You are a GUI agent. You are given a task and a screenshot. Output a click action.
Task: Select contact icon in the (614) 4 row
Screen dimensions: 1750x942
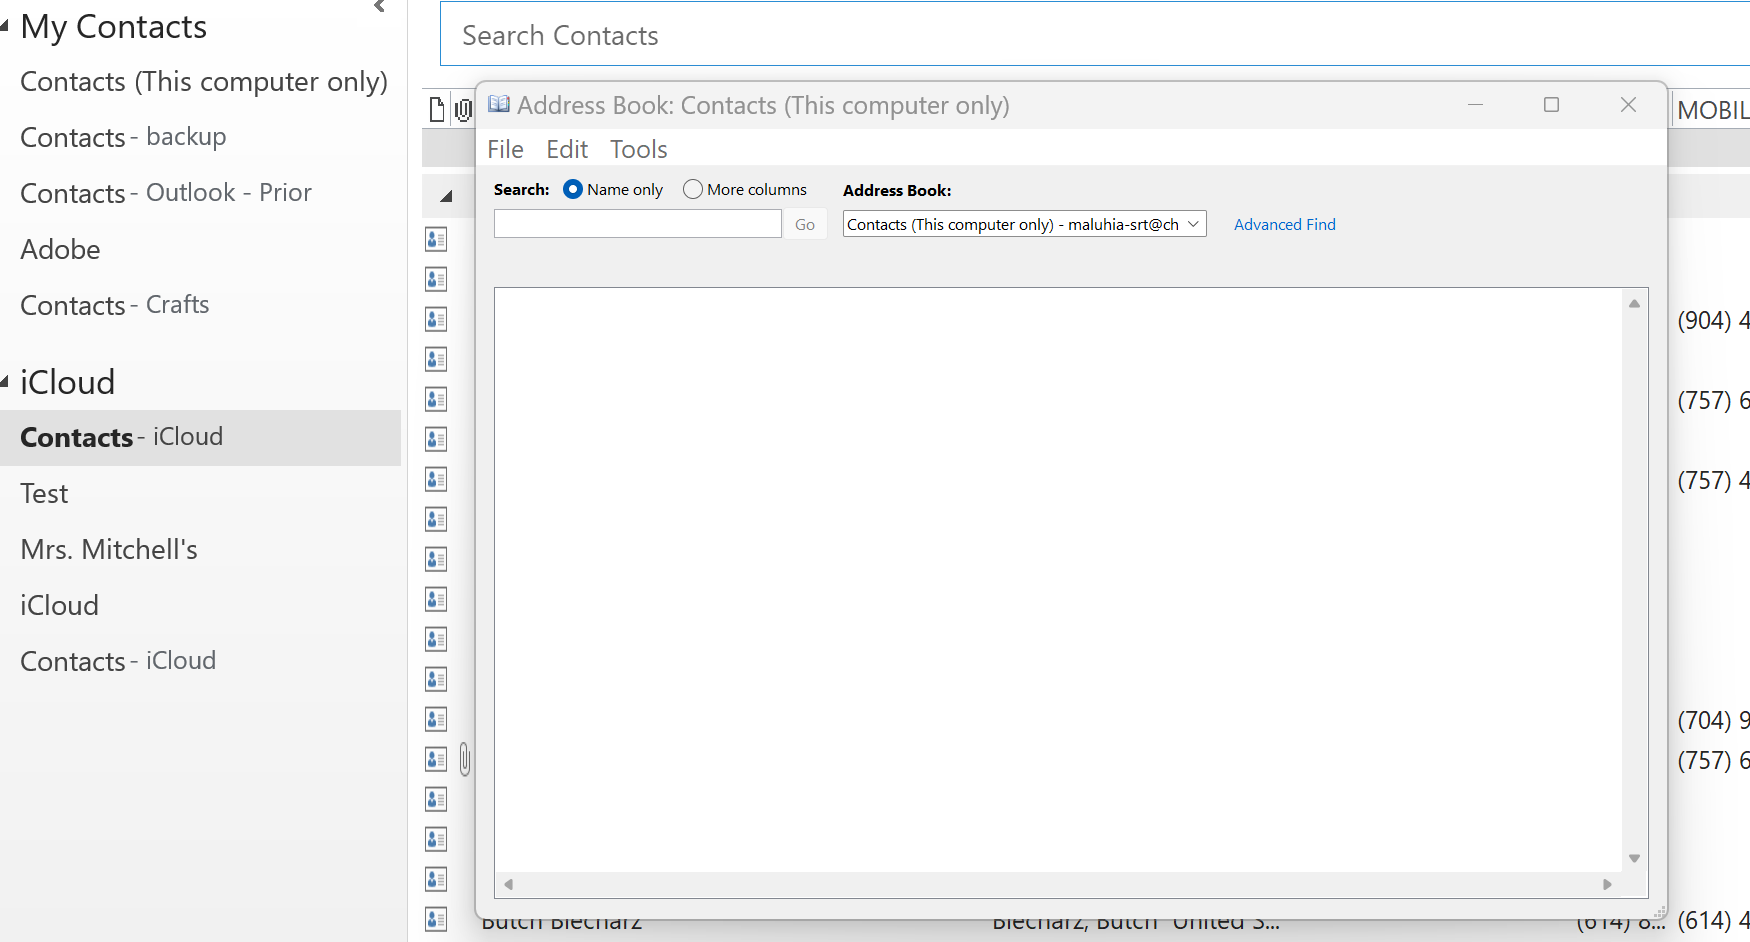pyautogui.click(x=436, y=919)
